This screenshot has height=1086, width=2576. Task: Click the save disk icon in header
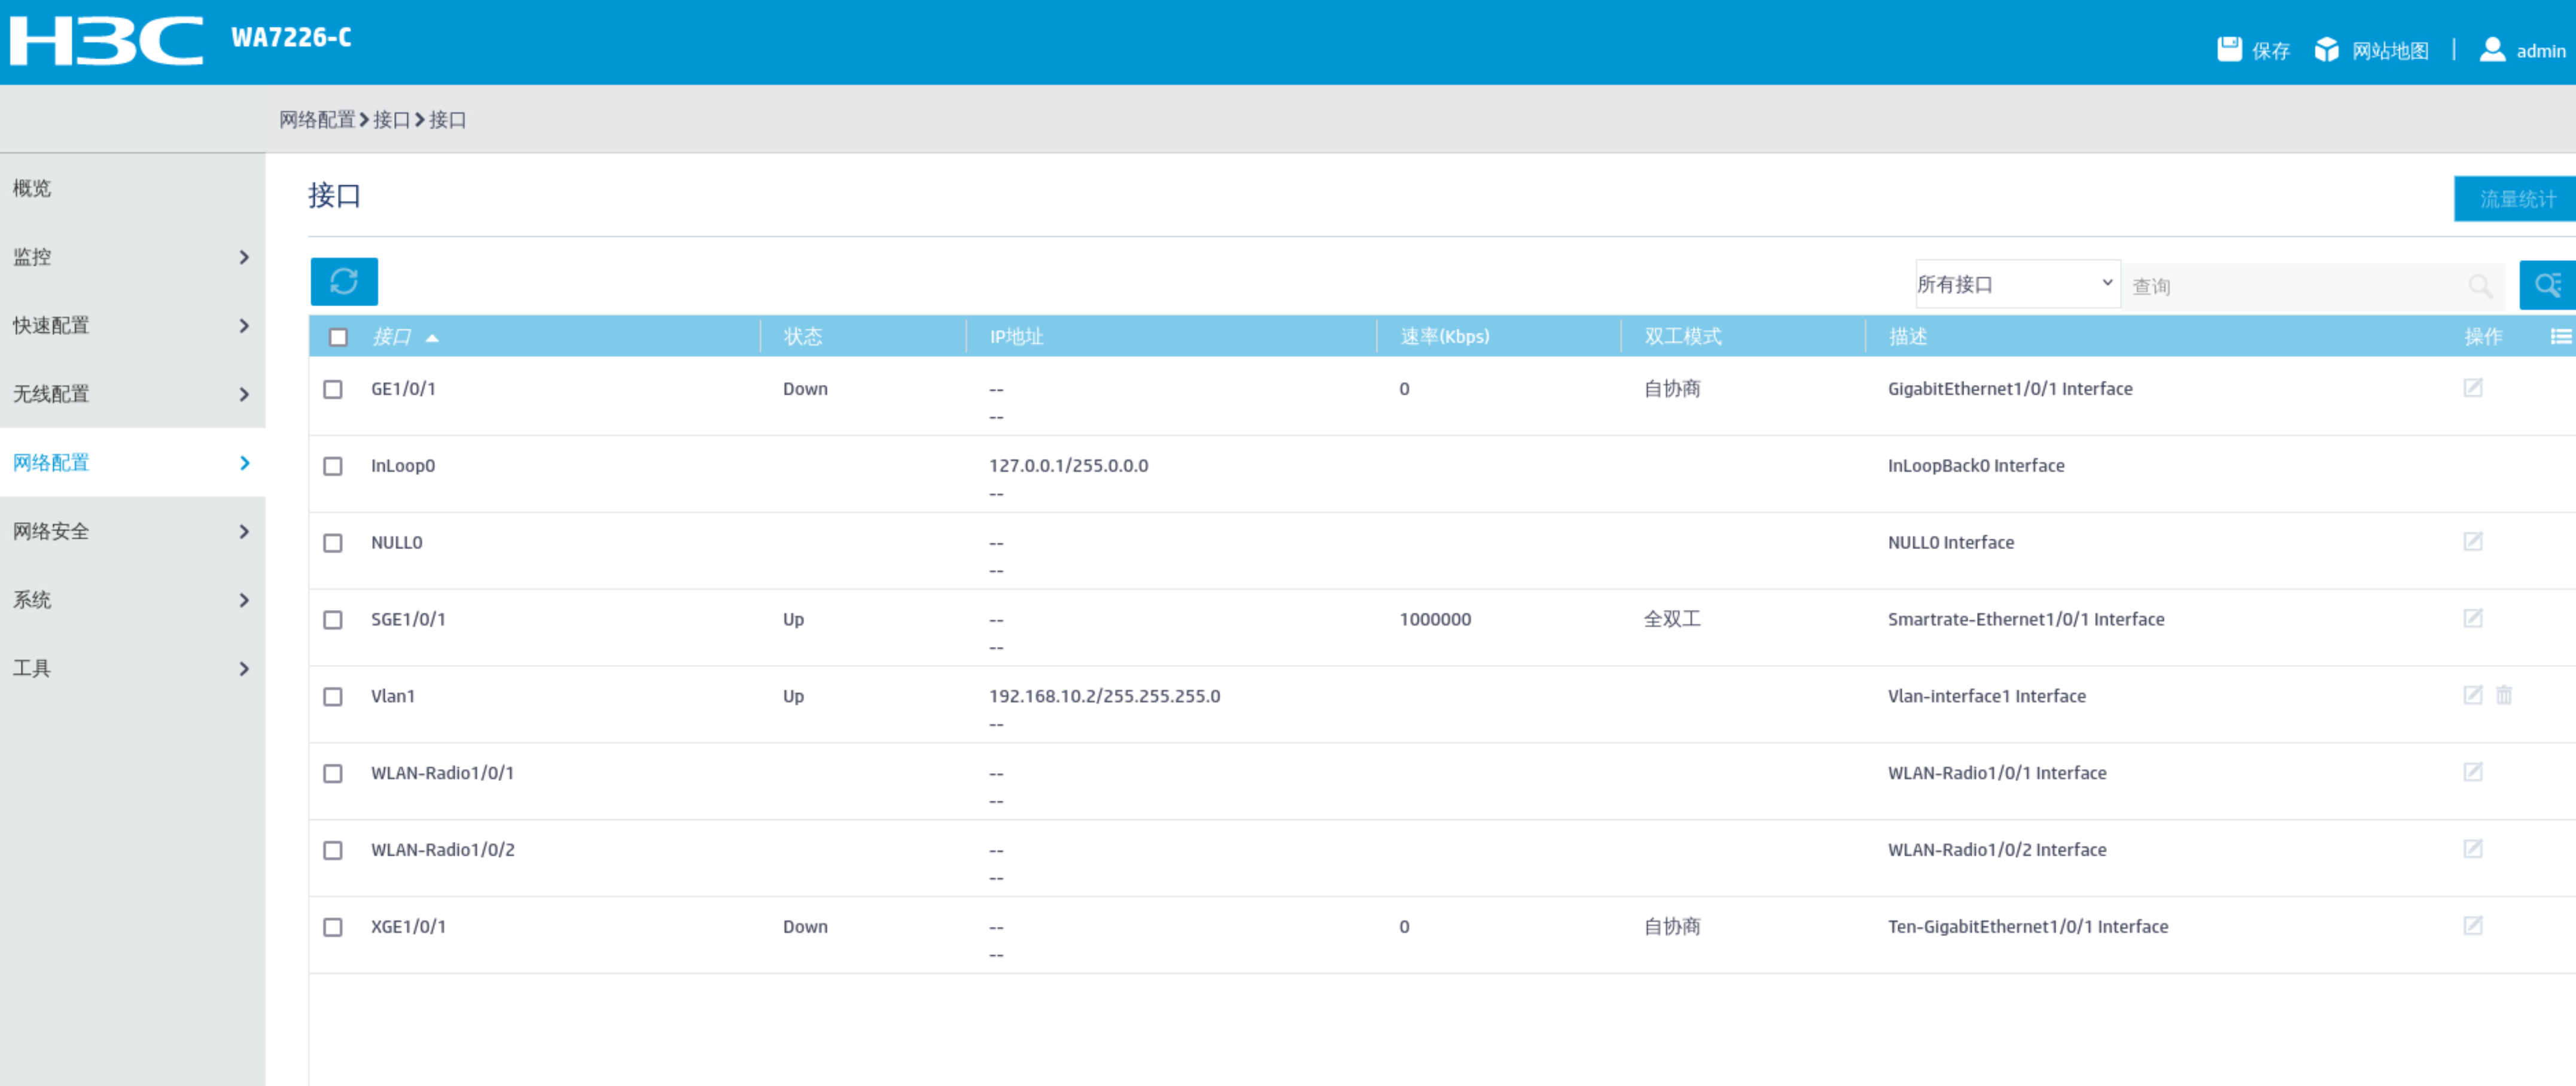pos(2229,49)
